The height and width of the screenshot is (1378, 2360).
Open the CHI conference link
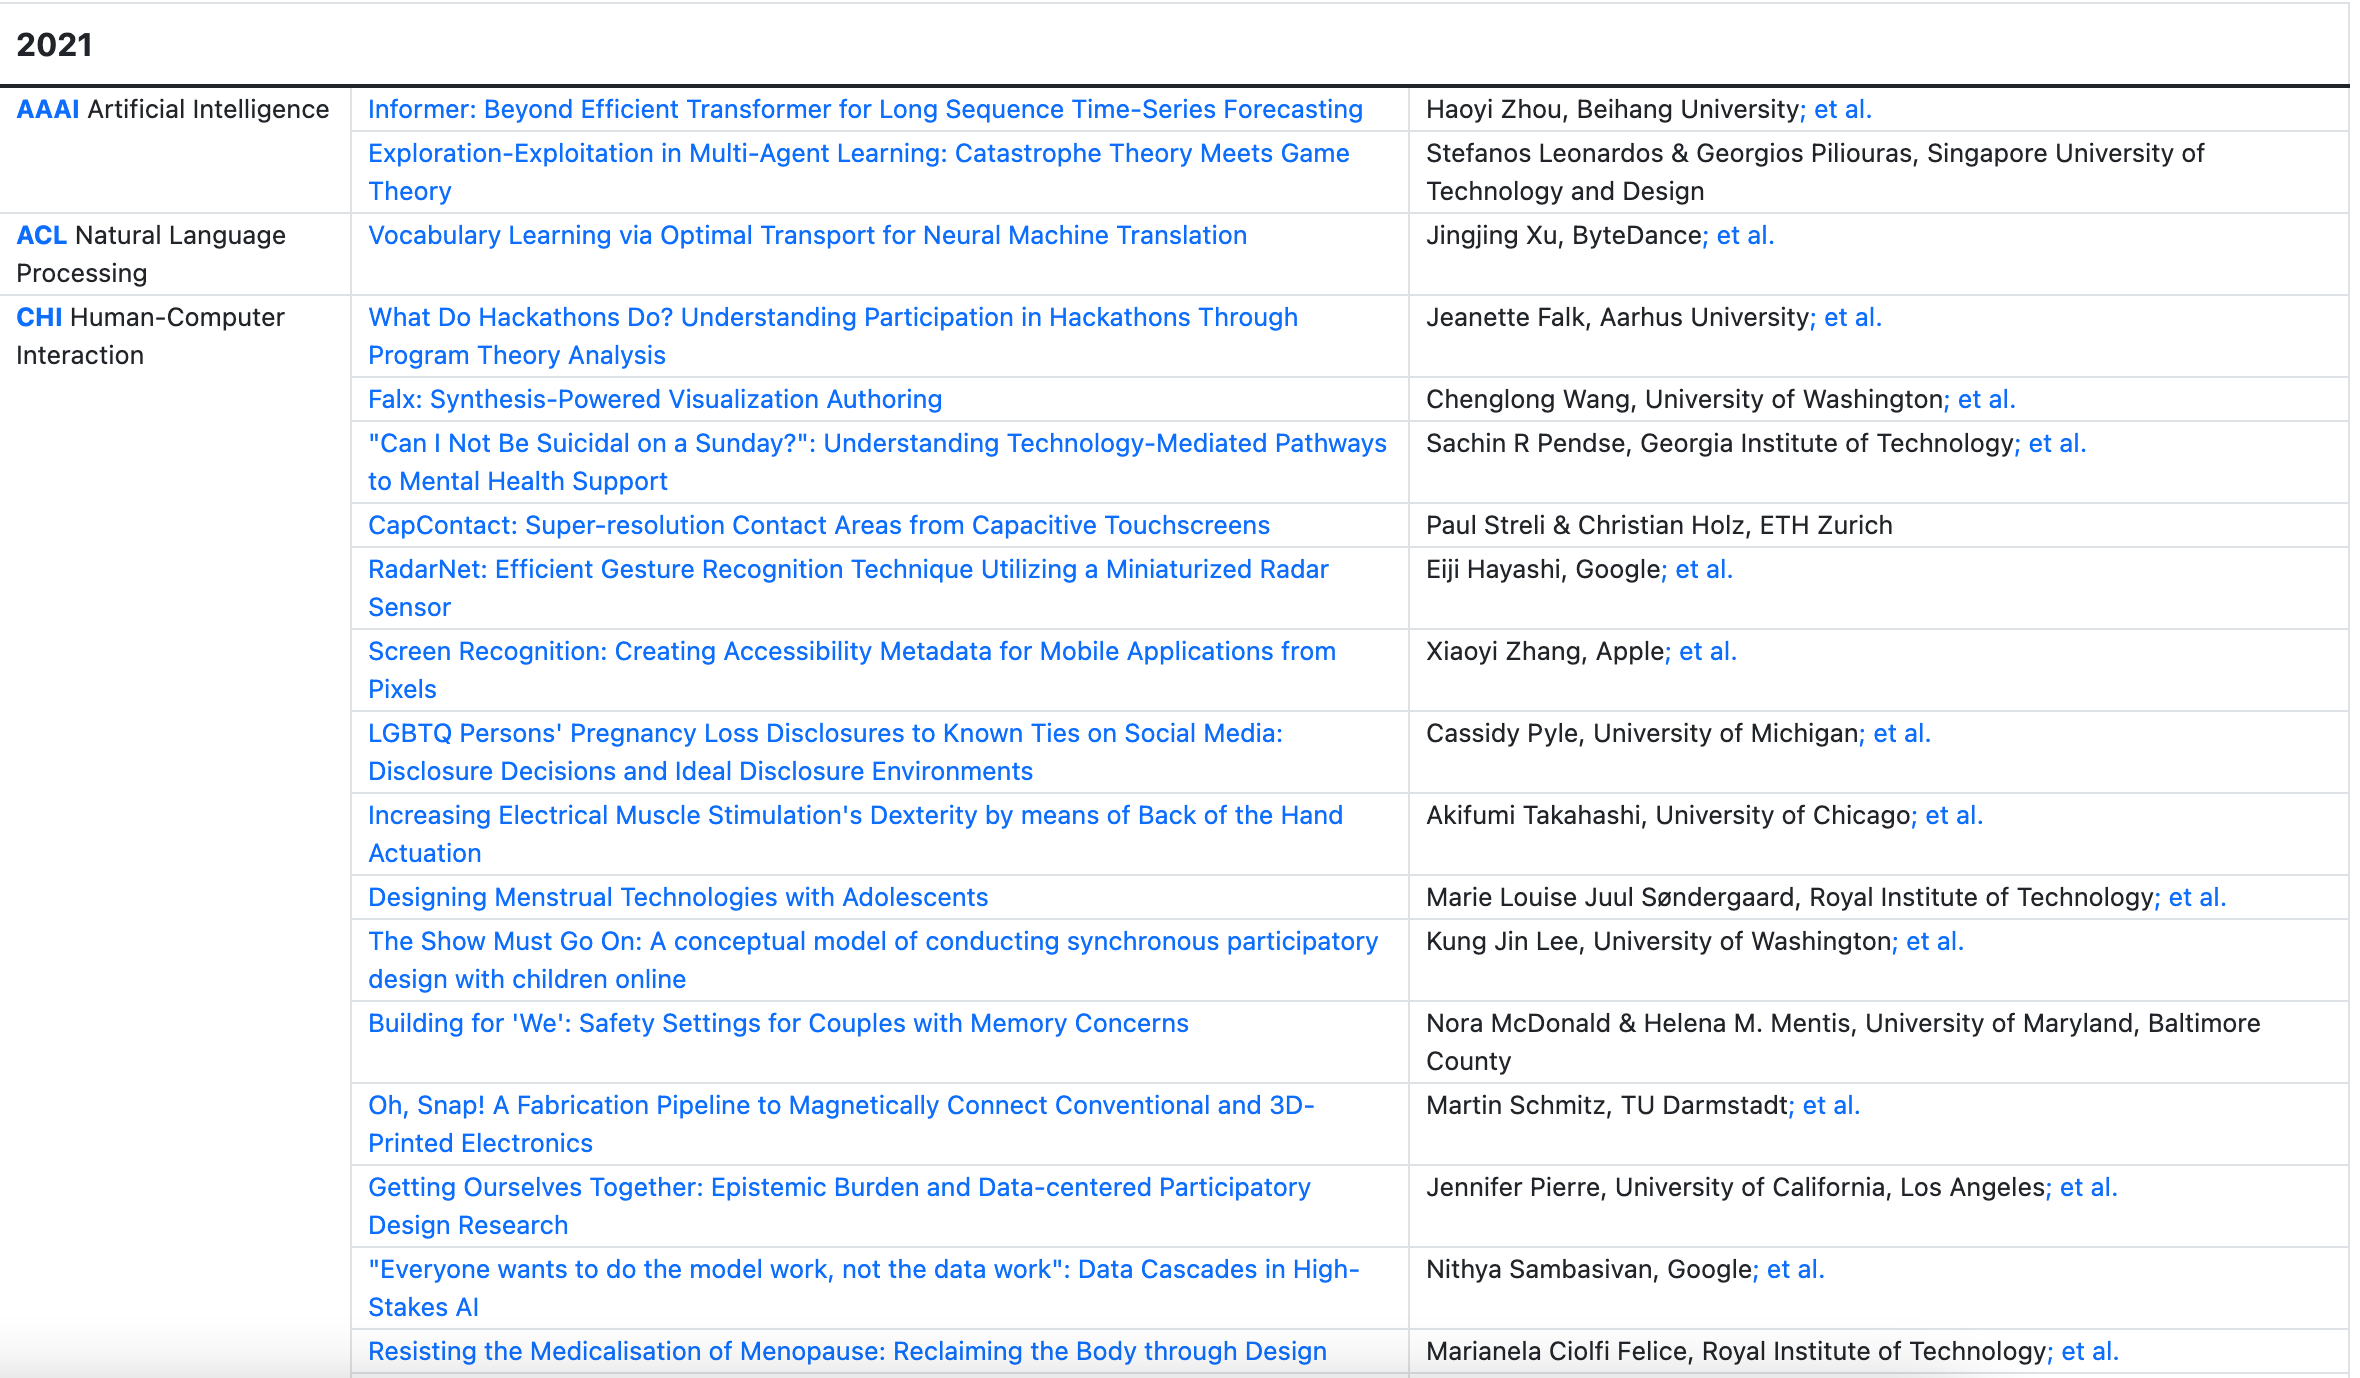40,317
